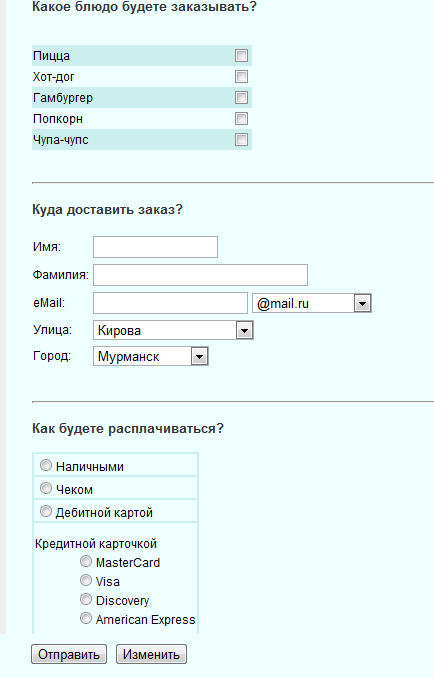Enable the Гамбургер checkbox
434x678 pixels.
coord(241,97)
